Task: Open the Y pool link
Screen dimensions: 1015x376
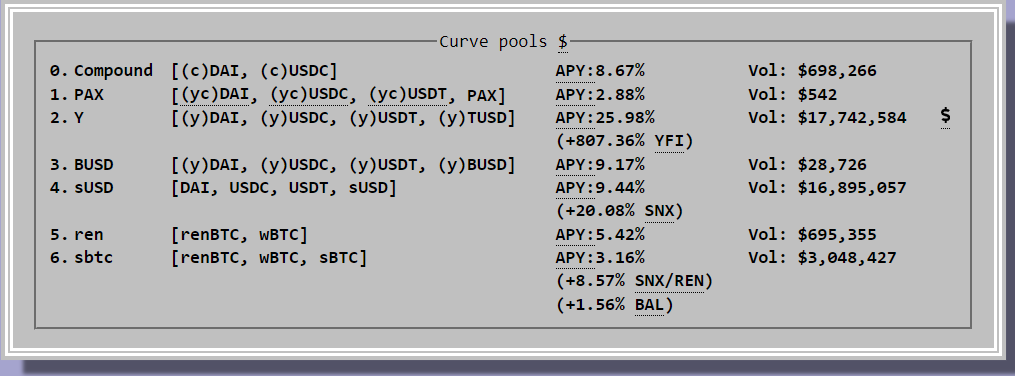Action: coord(79,118)
